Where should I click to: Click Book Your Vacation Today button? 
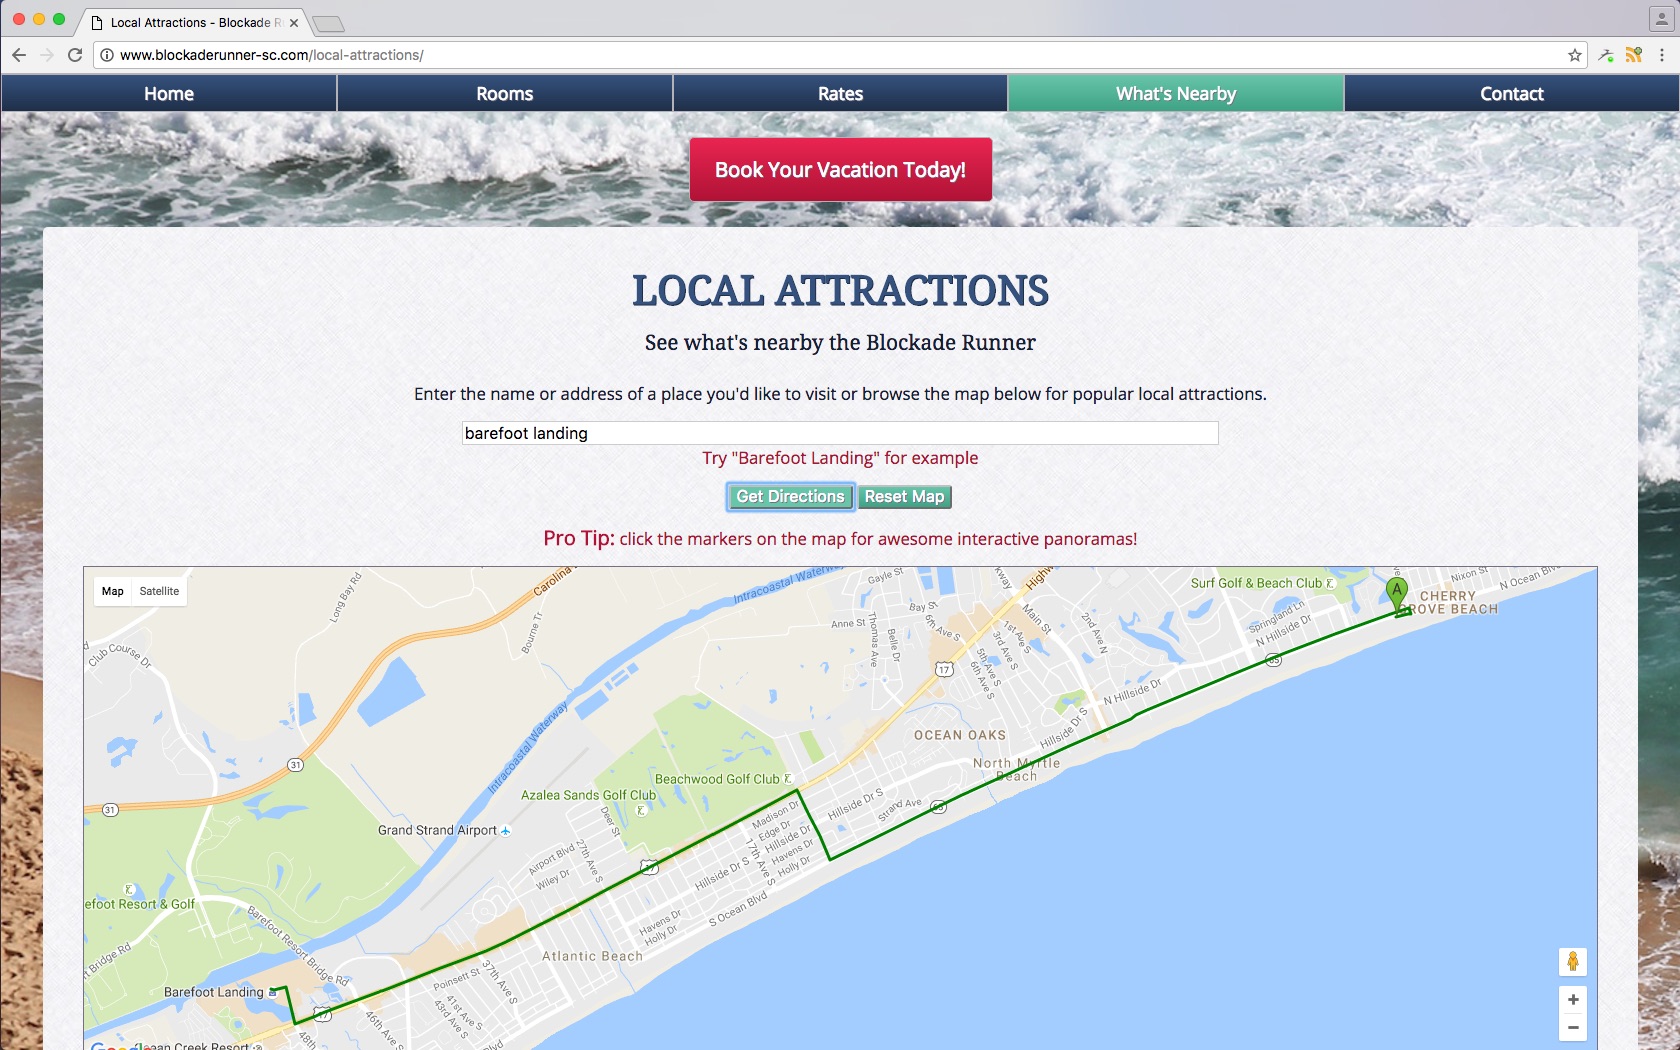(841, 170)
